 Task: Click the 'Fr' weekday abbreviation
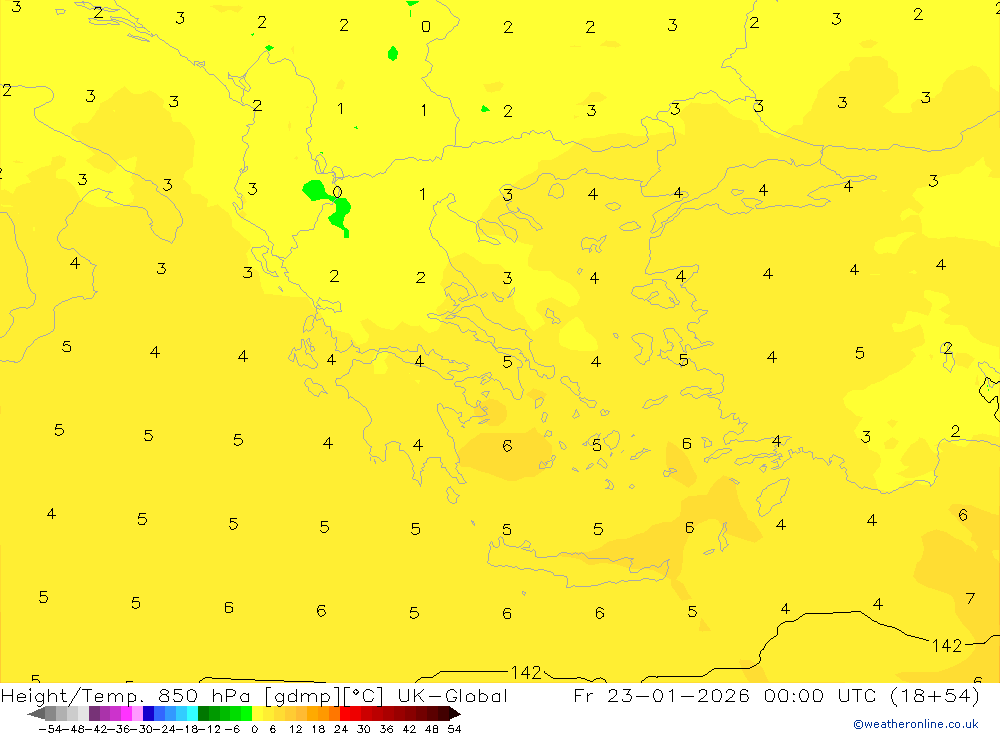click(x=584, y=695)
